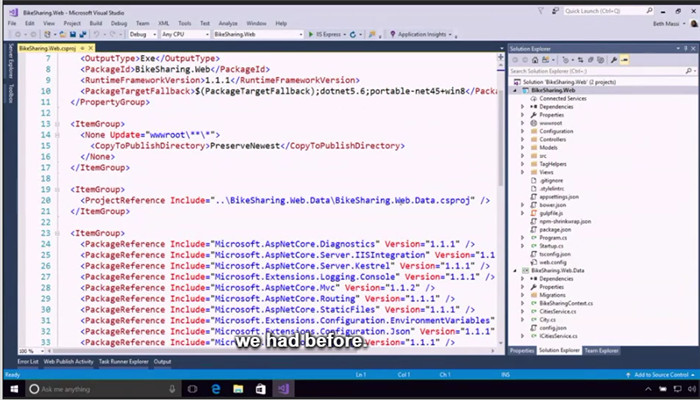
Task: Click the Solution Explorer Home icon
Action: click(535, 60)
